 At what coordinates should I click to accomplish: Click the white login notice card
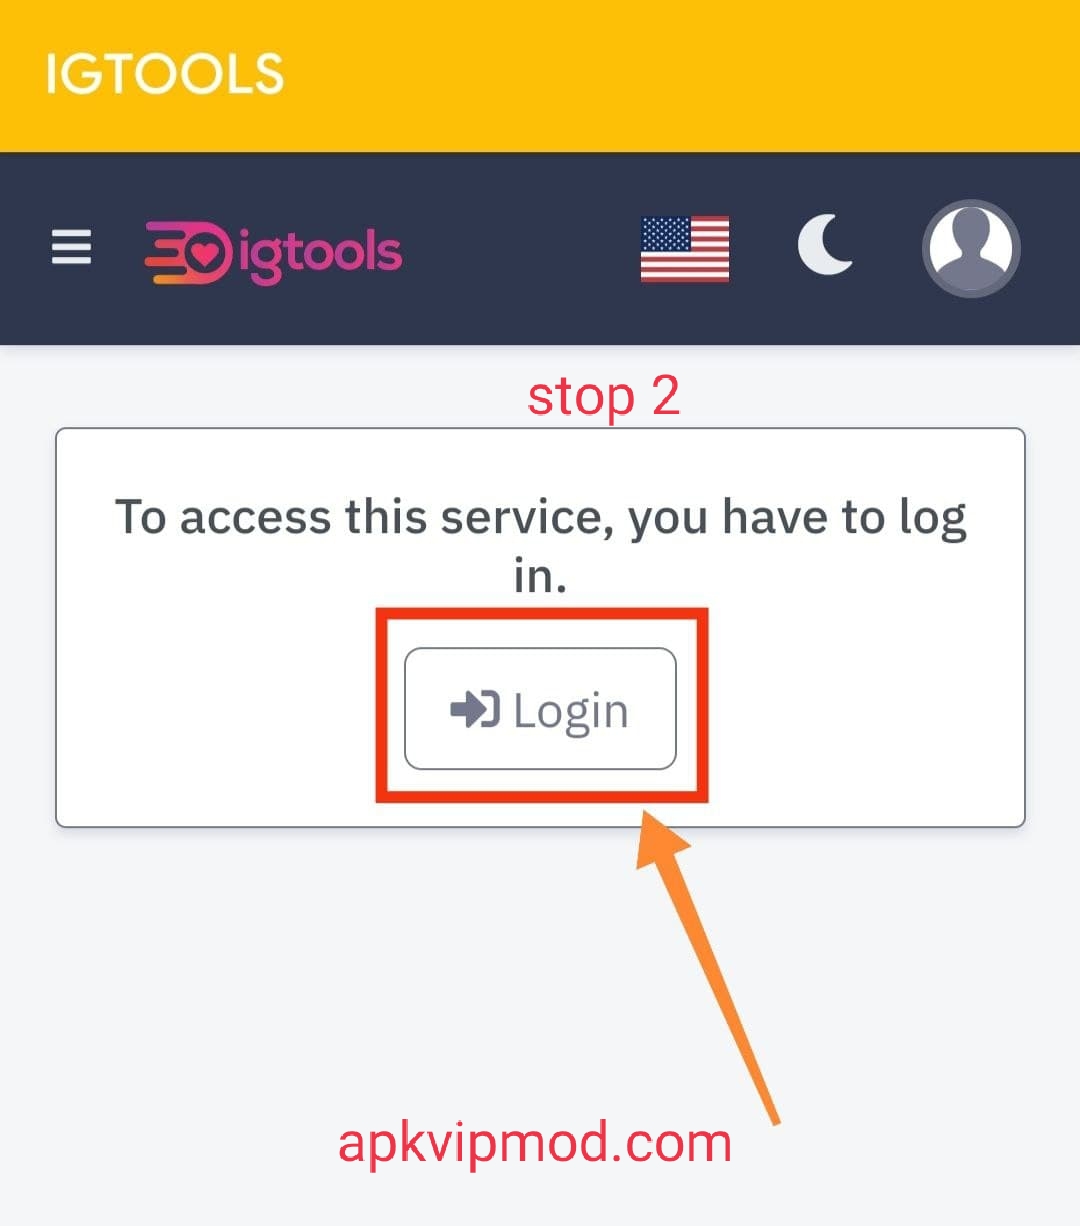coord(540,627)
